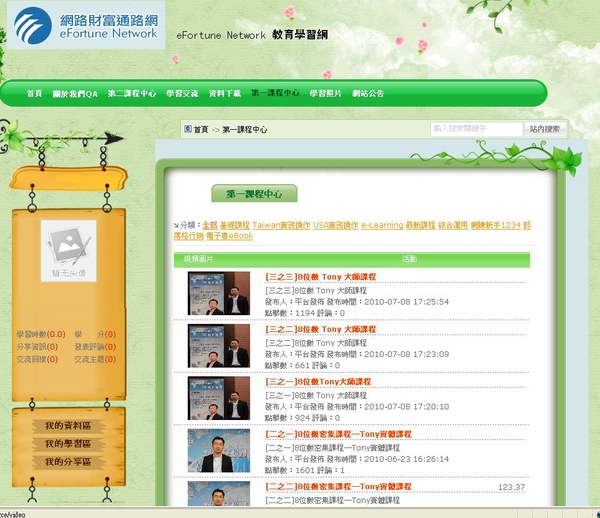This screenshot has width=600, height=518.
Task: Click the 視頻圖片 column header
Action: 198,259
